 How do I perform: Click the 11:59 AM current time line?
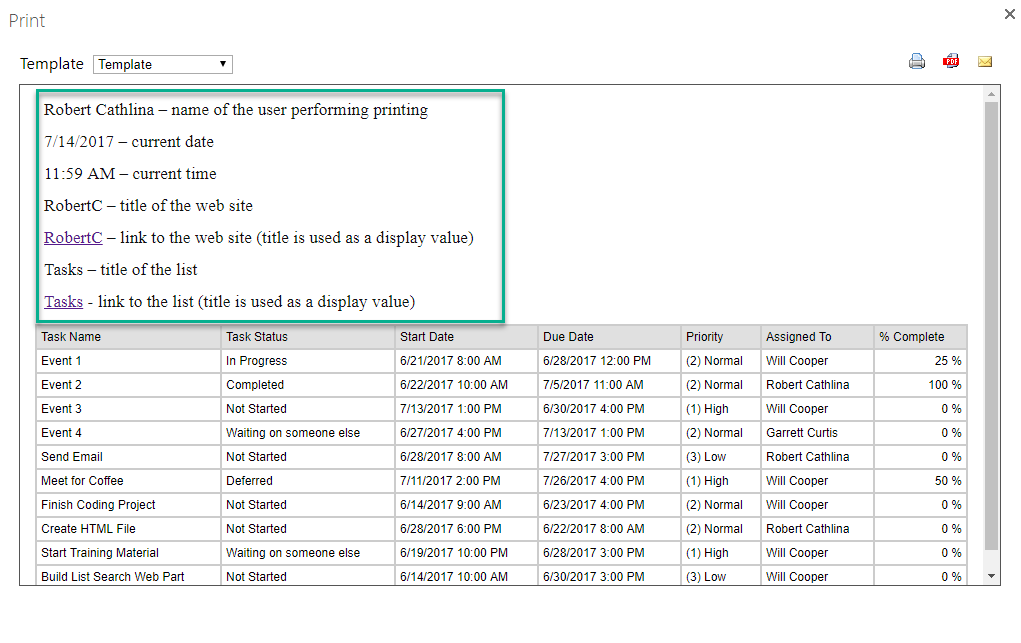130,174
